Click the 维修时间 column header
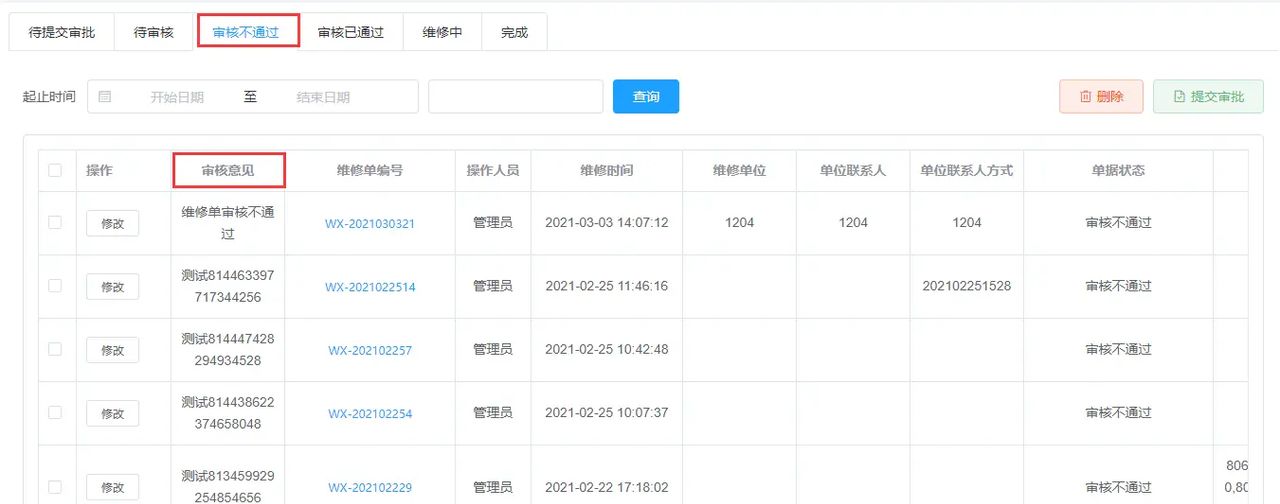 pyautogui.click(x=607, y=171)
